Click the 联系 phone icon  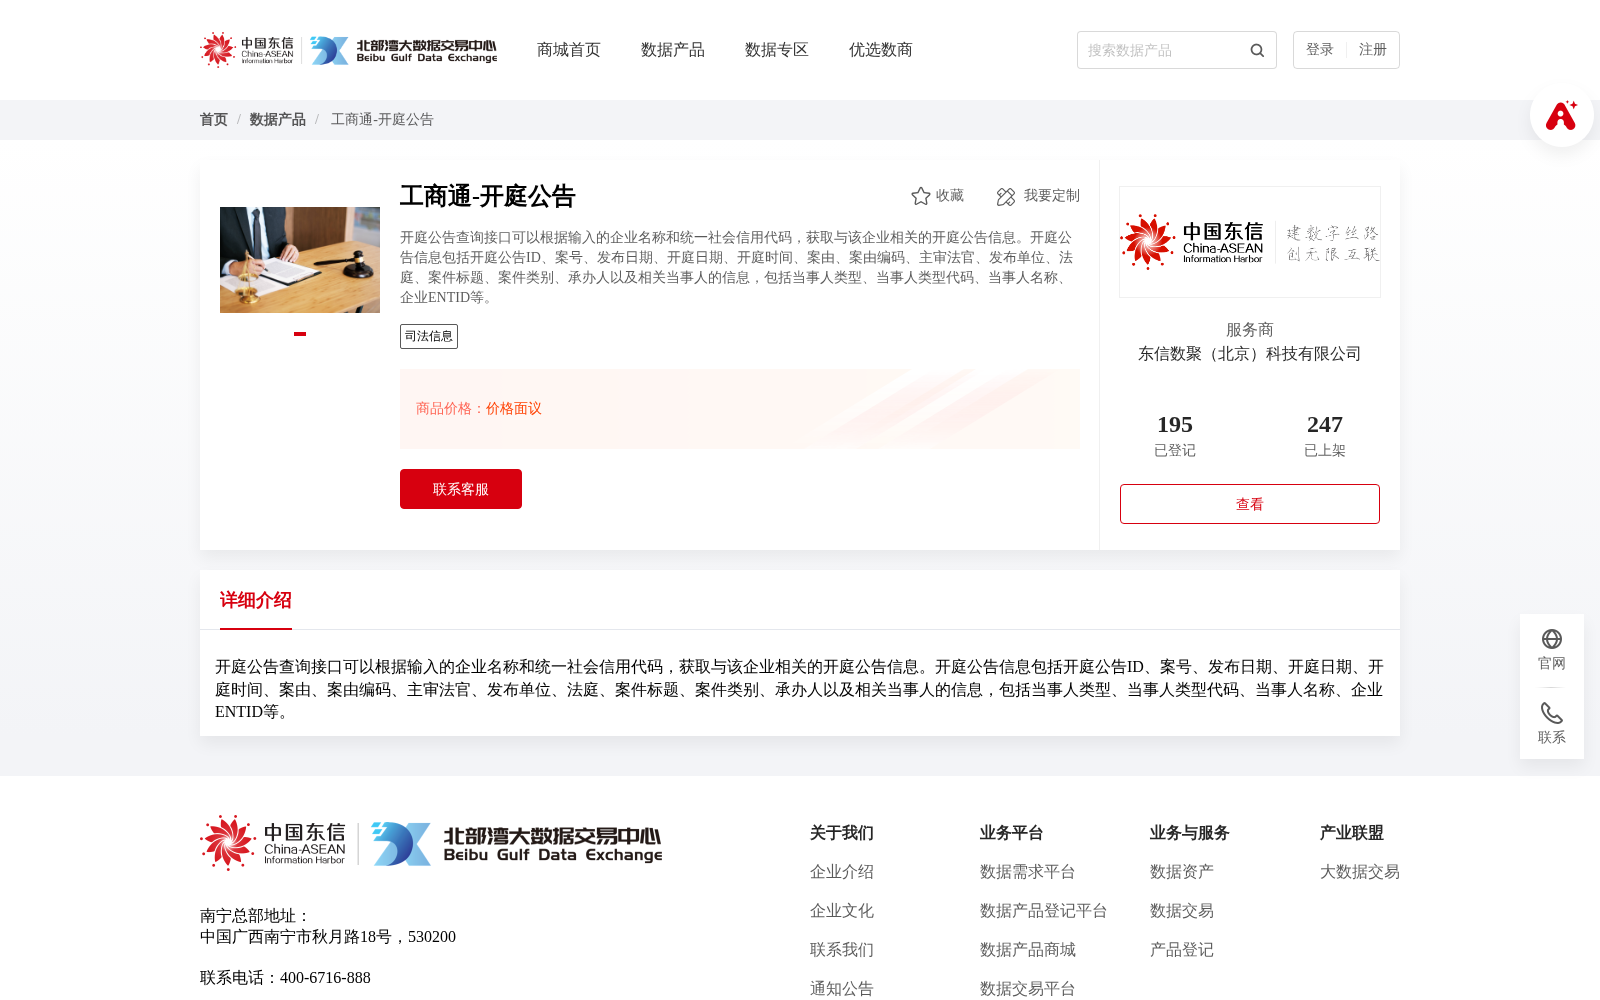1552,713
